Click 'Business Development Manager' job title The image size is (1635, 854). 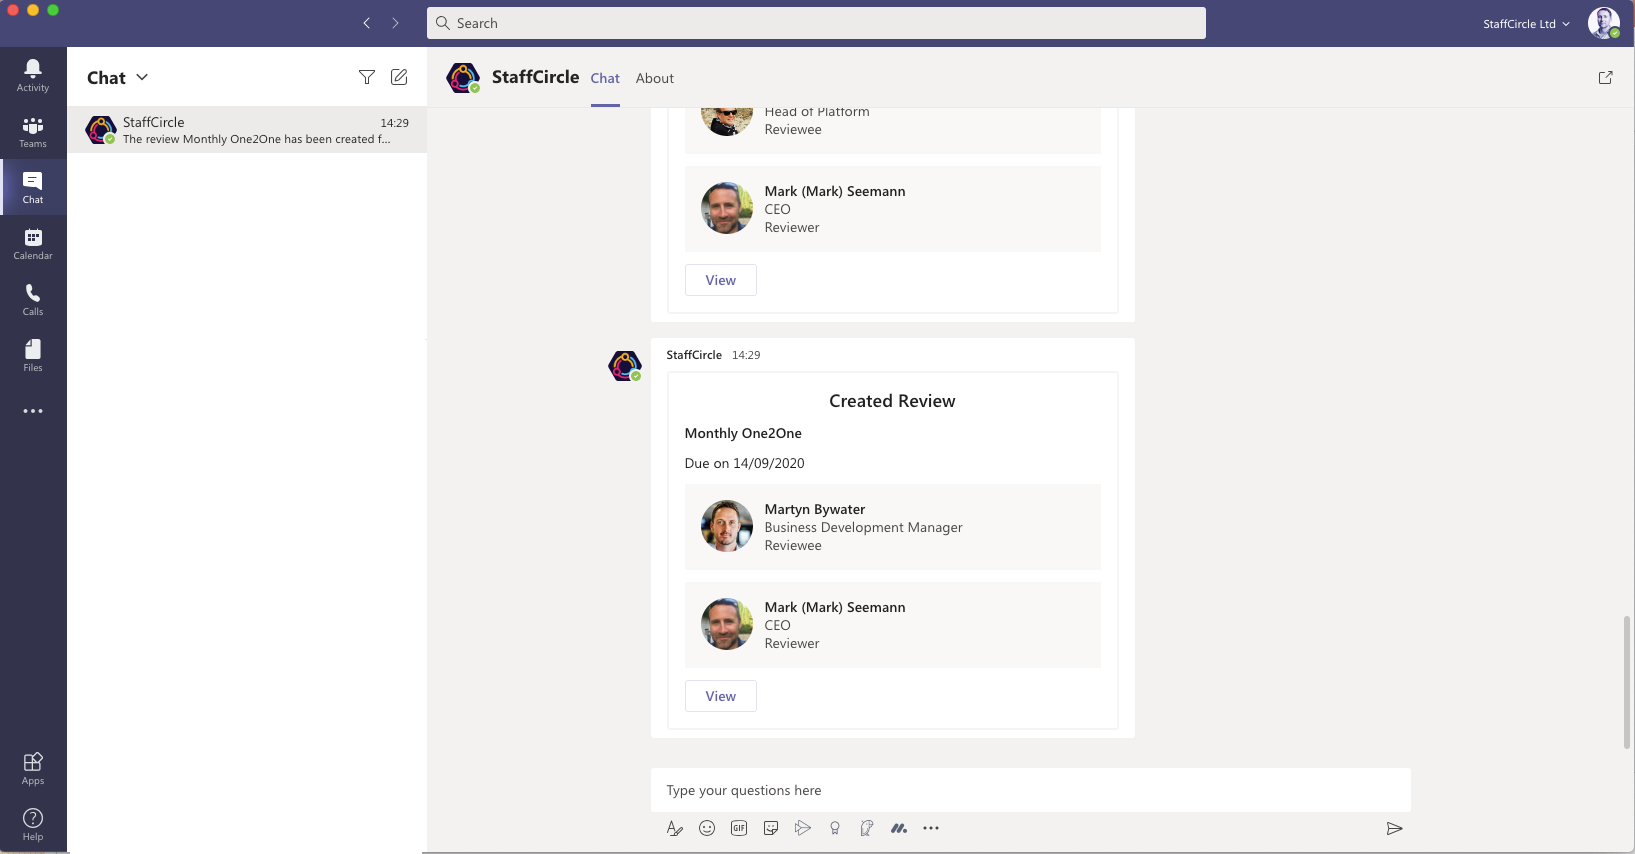pos(864,527)
